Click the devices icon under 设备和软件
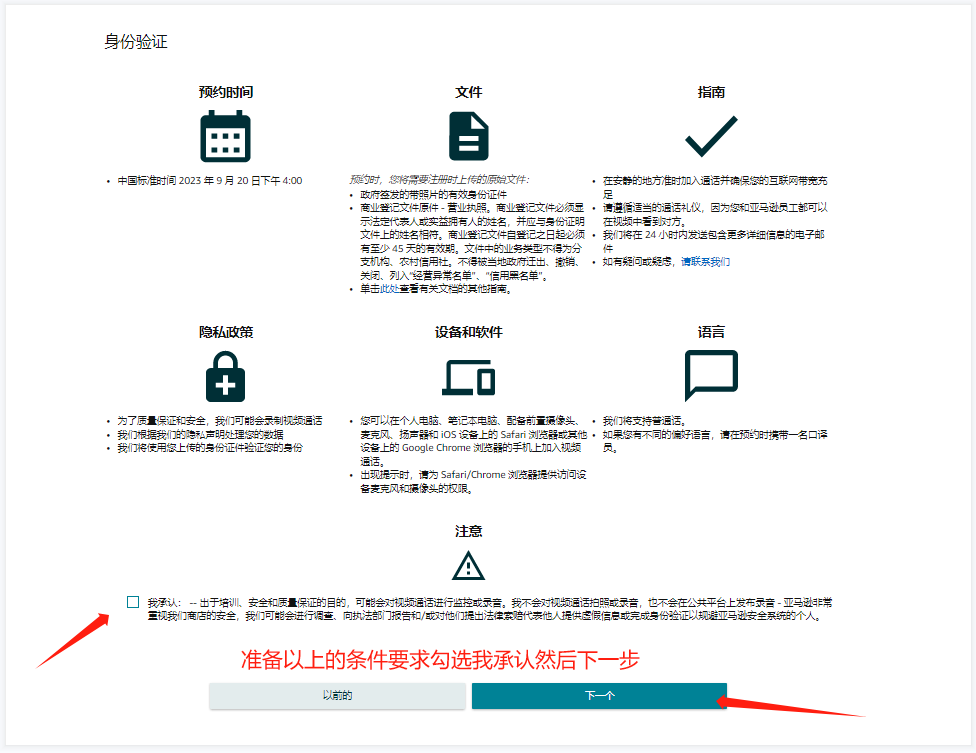The image size is (976, 753). tap(468, 377)
